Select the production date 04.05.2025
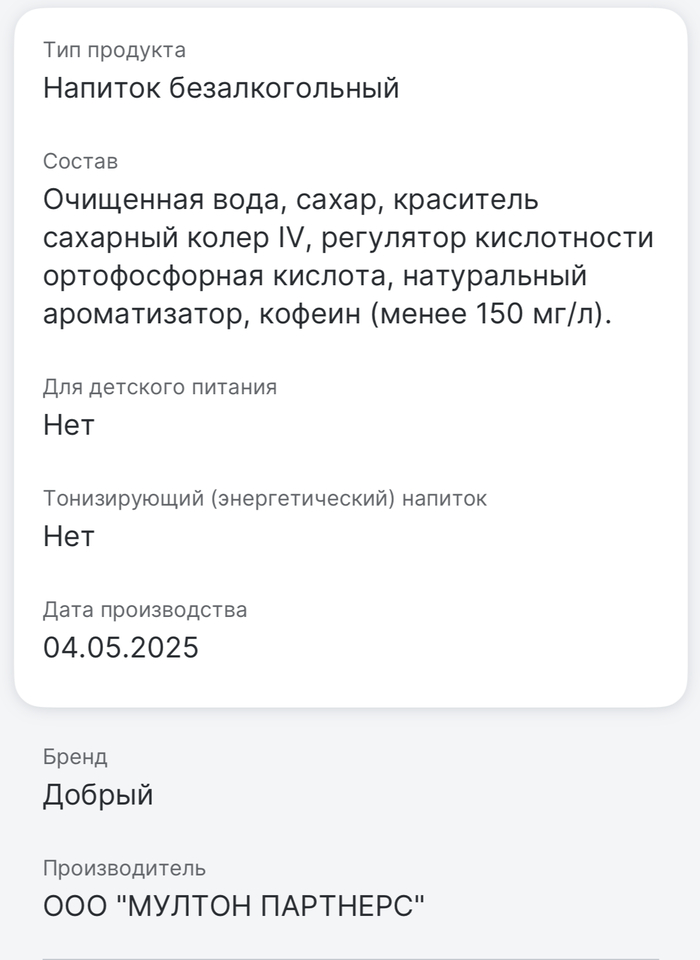This screenshot has height=960, width=700. (121, 647)
